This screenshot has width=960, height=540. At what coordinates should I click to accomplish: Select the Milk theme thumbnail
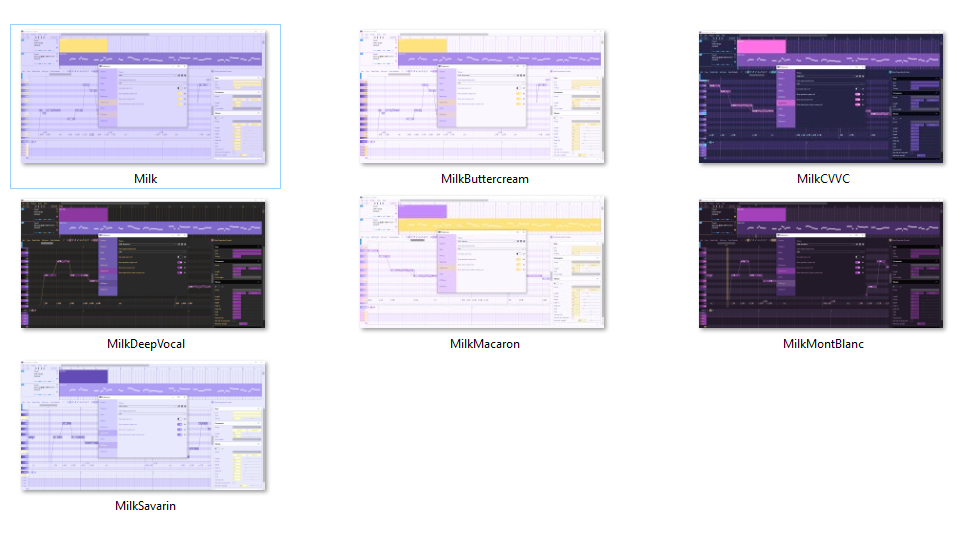tap(143, 97)
